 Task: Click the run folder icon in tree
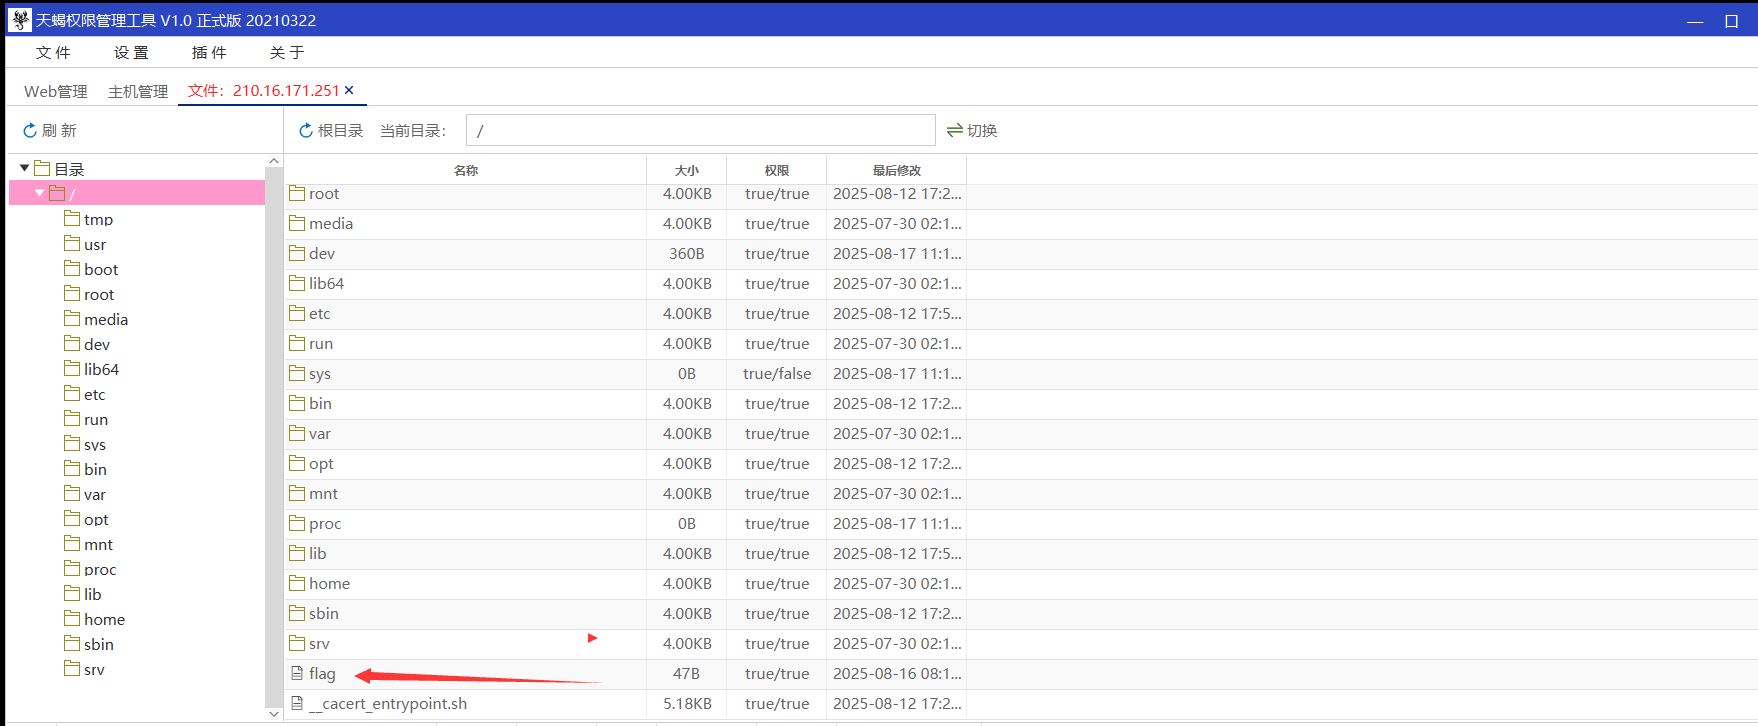click(x=72, y=418)
